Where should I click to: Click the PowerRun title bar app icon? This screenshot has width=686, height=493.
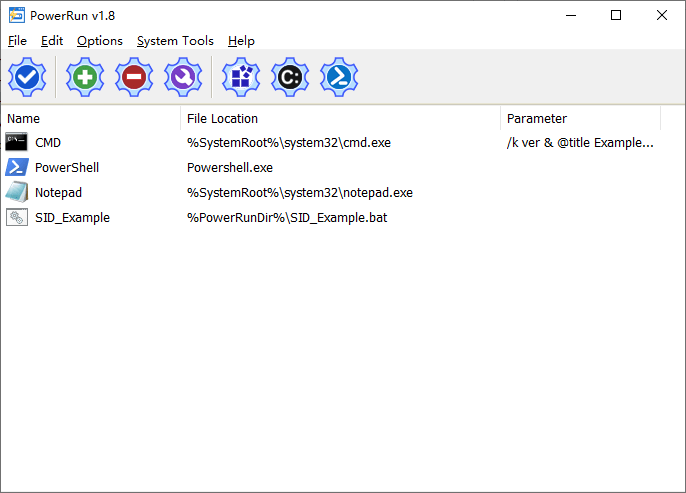15,15
